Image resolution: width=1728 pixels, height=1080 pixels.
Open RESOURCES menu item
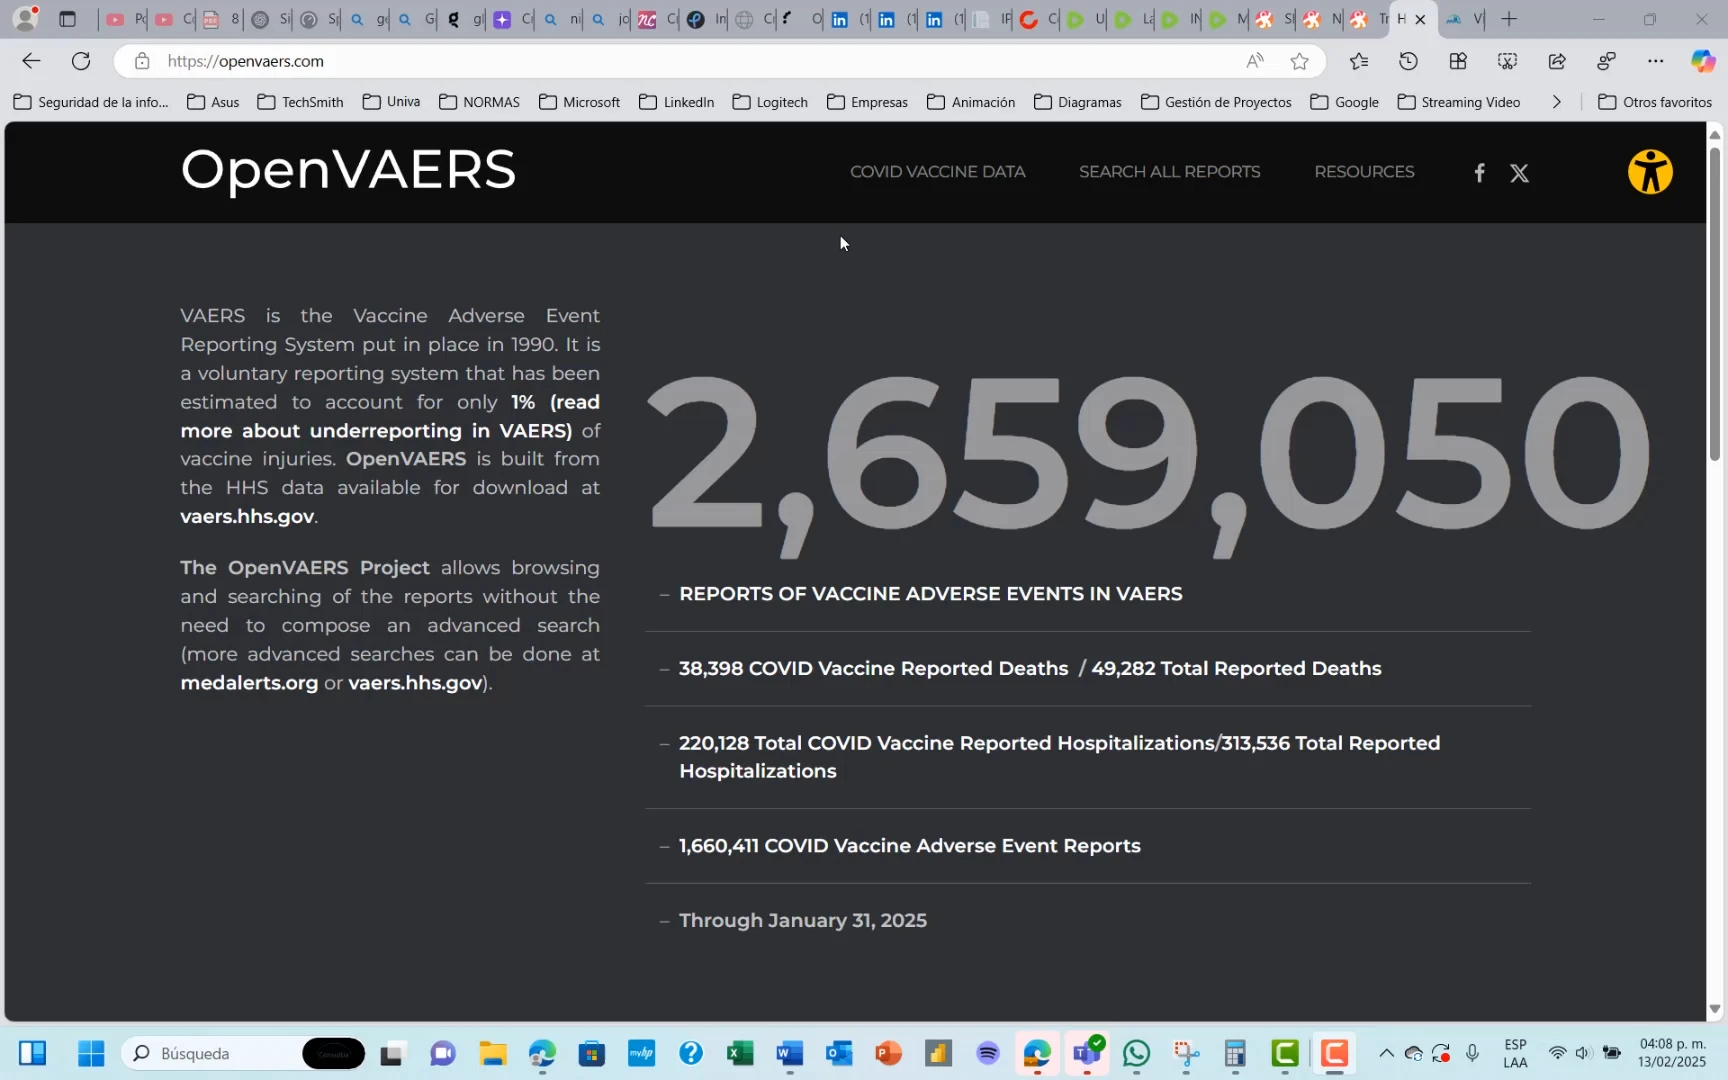coord(1364,172)
